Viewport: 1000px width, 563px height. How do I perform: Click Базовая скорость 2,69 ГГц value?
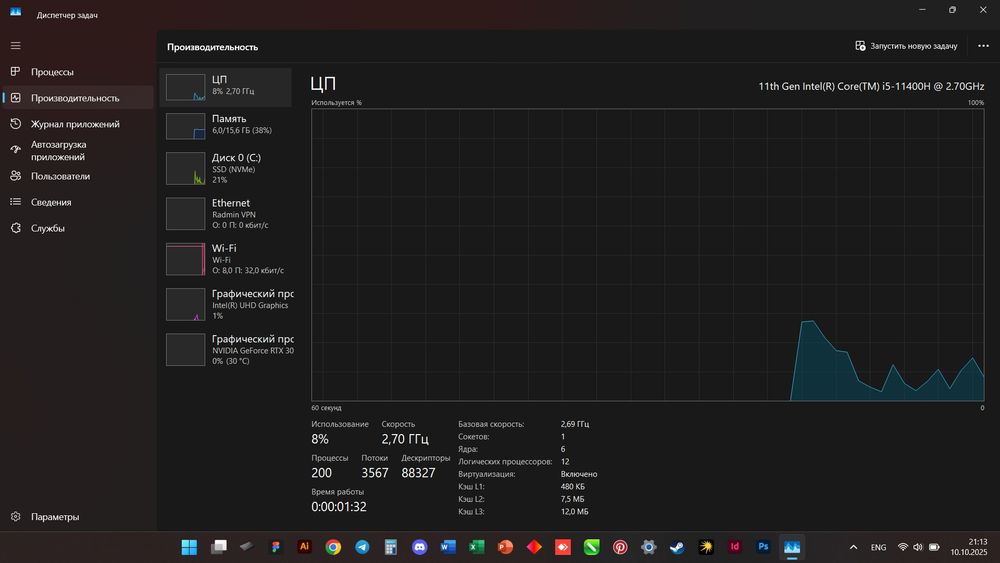(575, 424)
